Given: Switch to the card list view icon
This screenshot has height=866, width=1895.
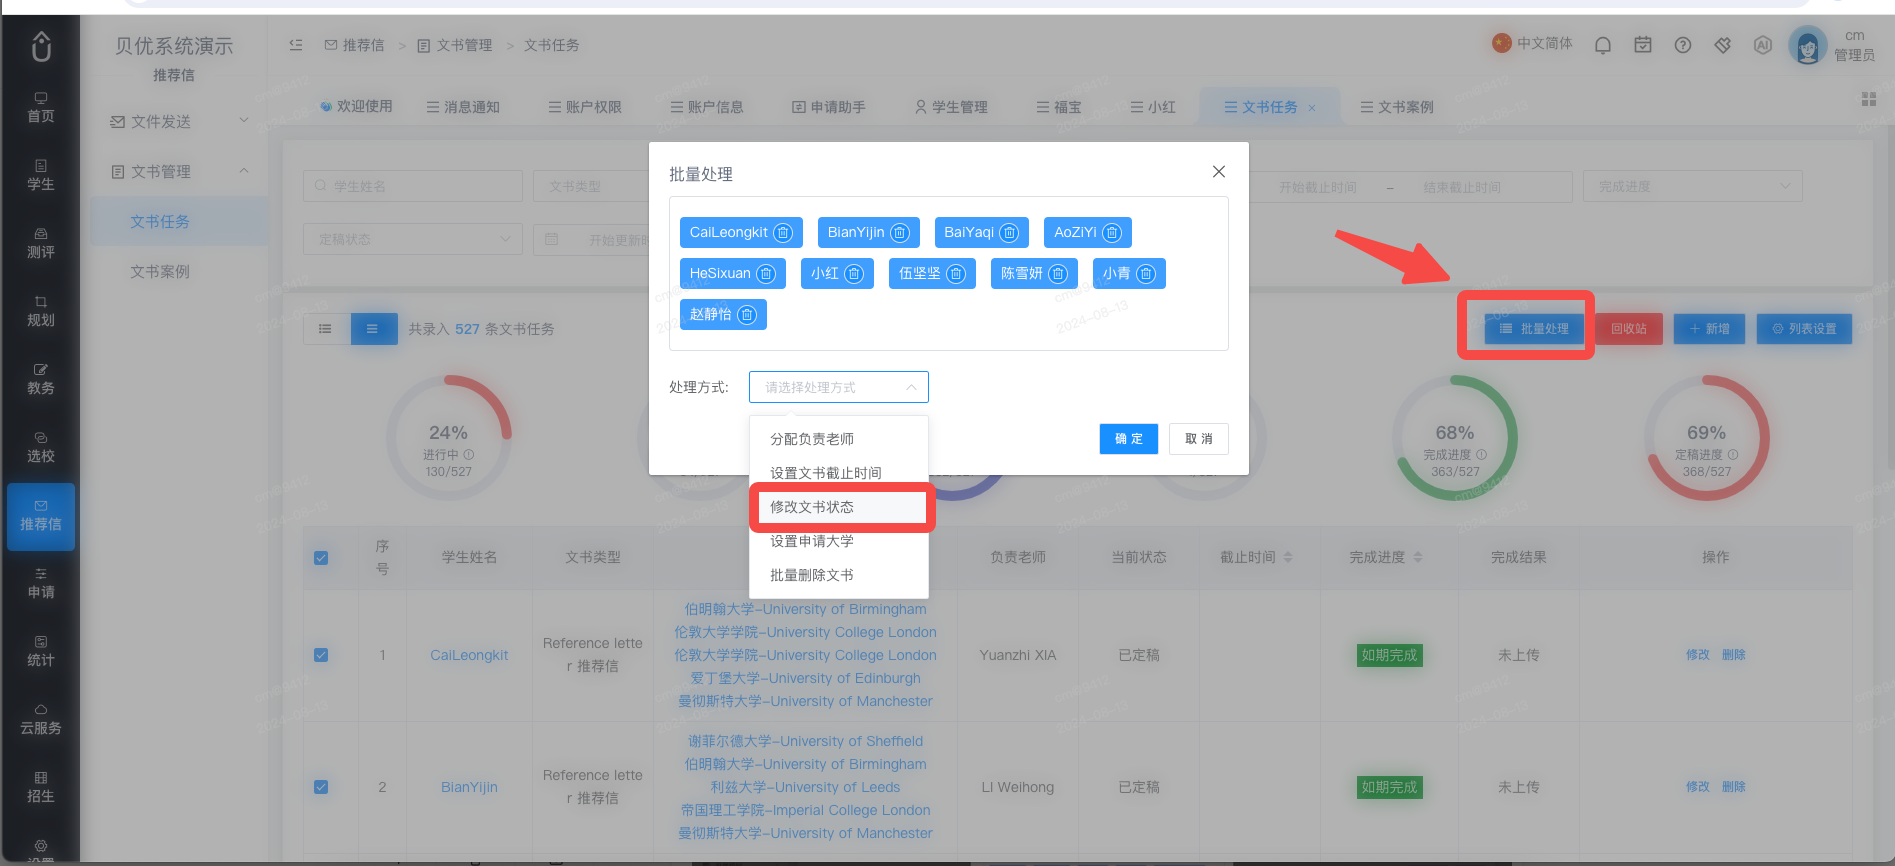Looking at the screenshot, I should point(326,329).
